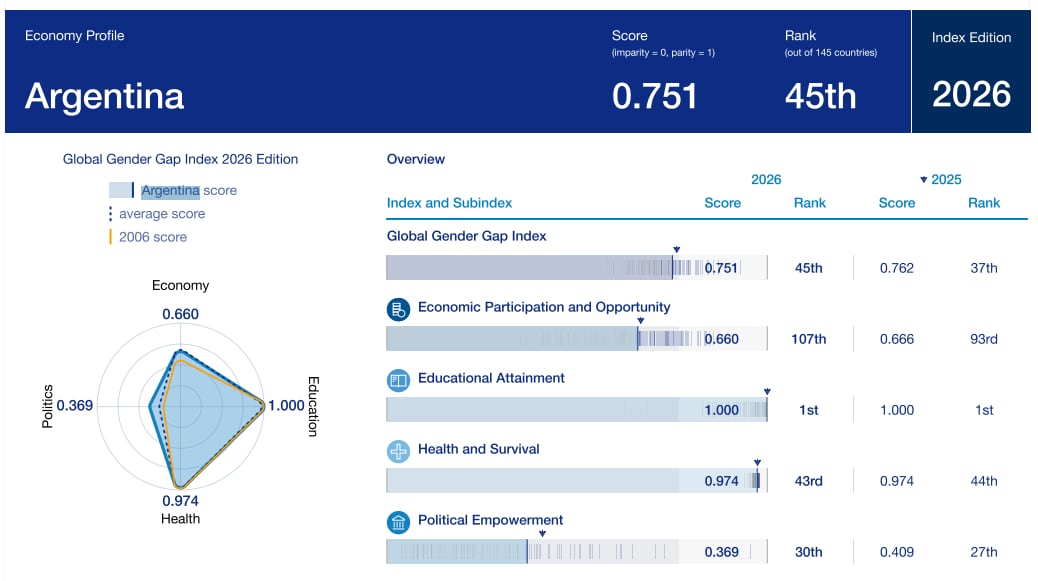Click the Global Gender Gap Index score bar
The height and width of the screenshot is (581, 1038).
[x=577, y=267]
